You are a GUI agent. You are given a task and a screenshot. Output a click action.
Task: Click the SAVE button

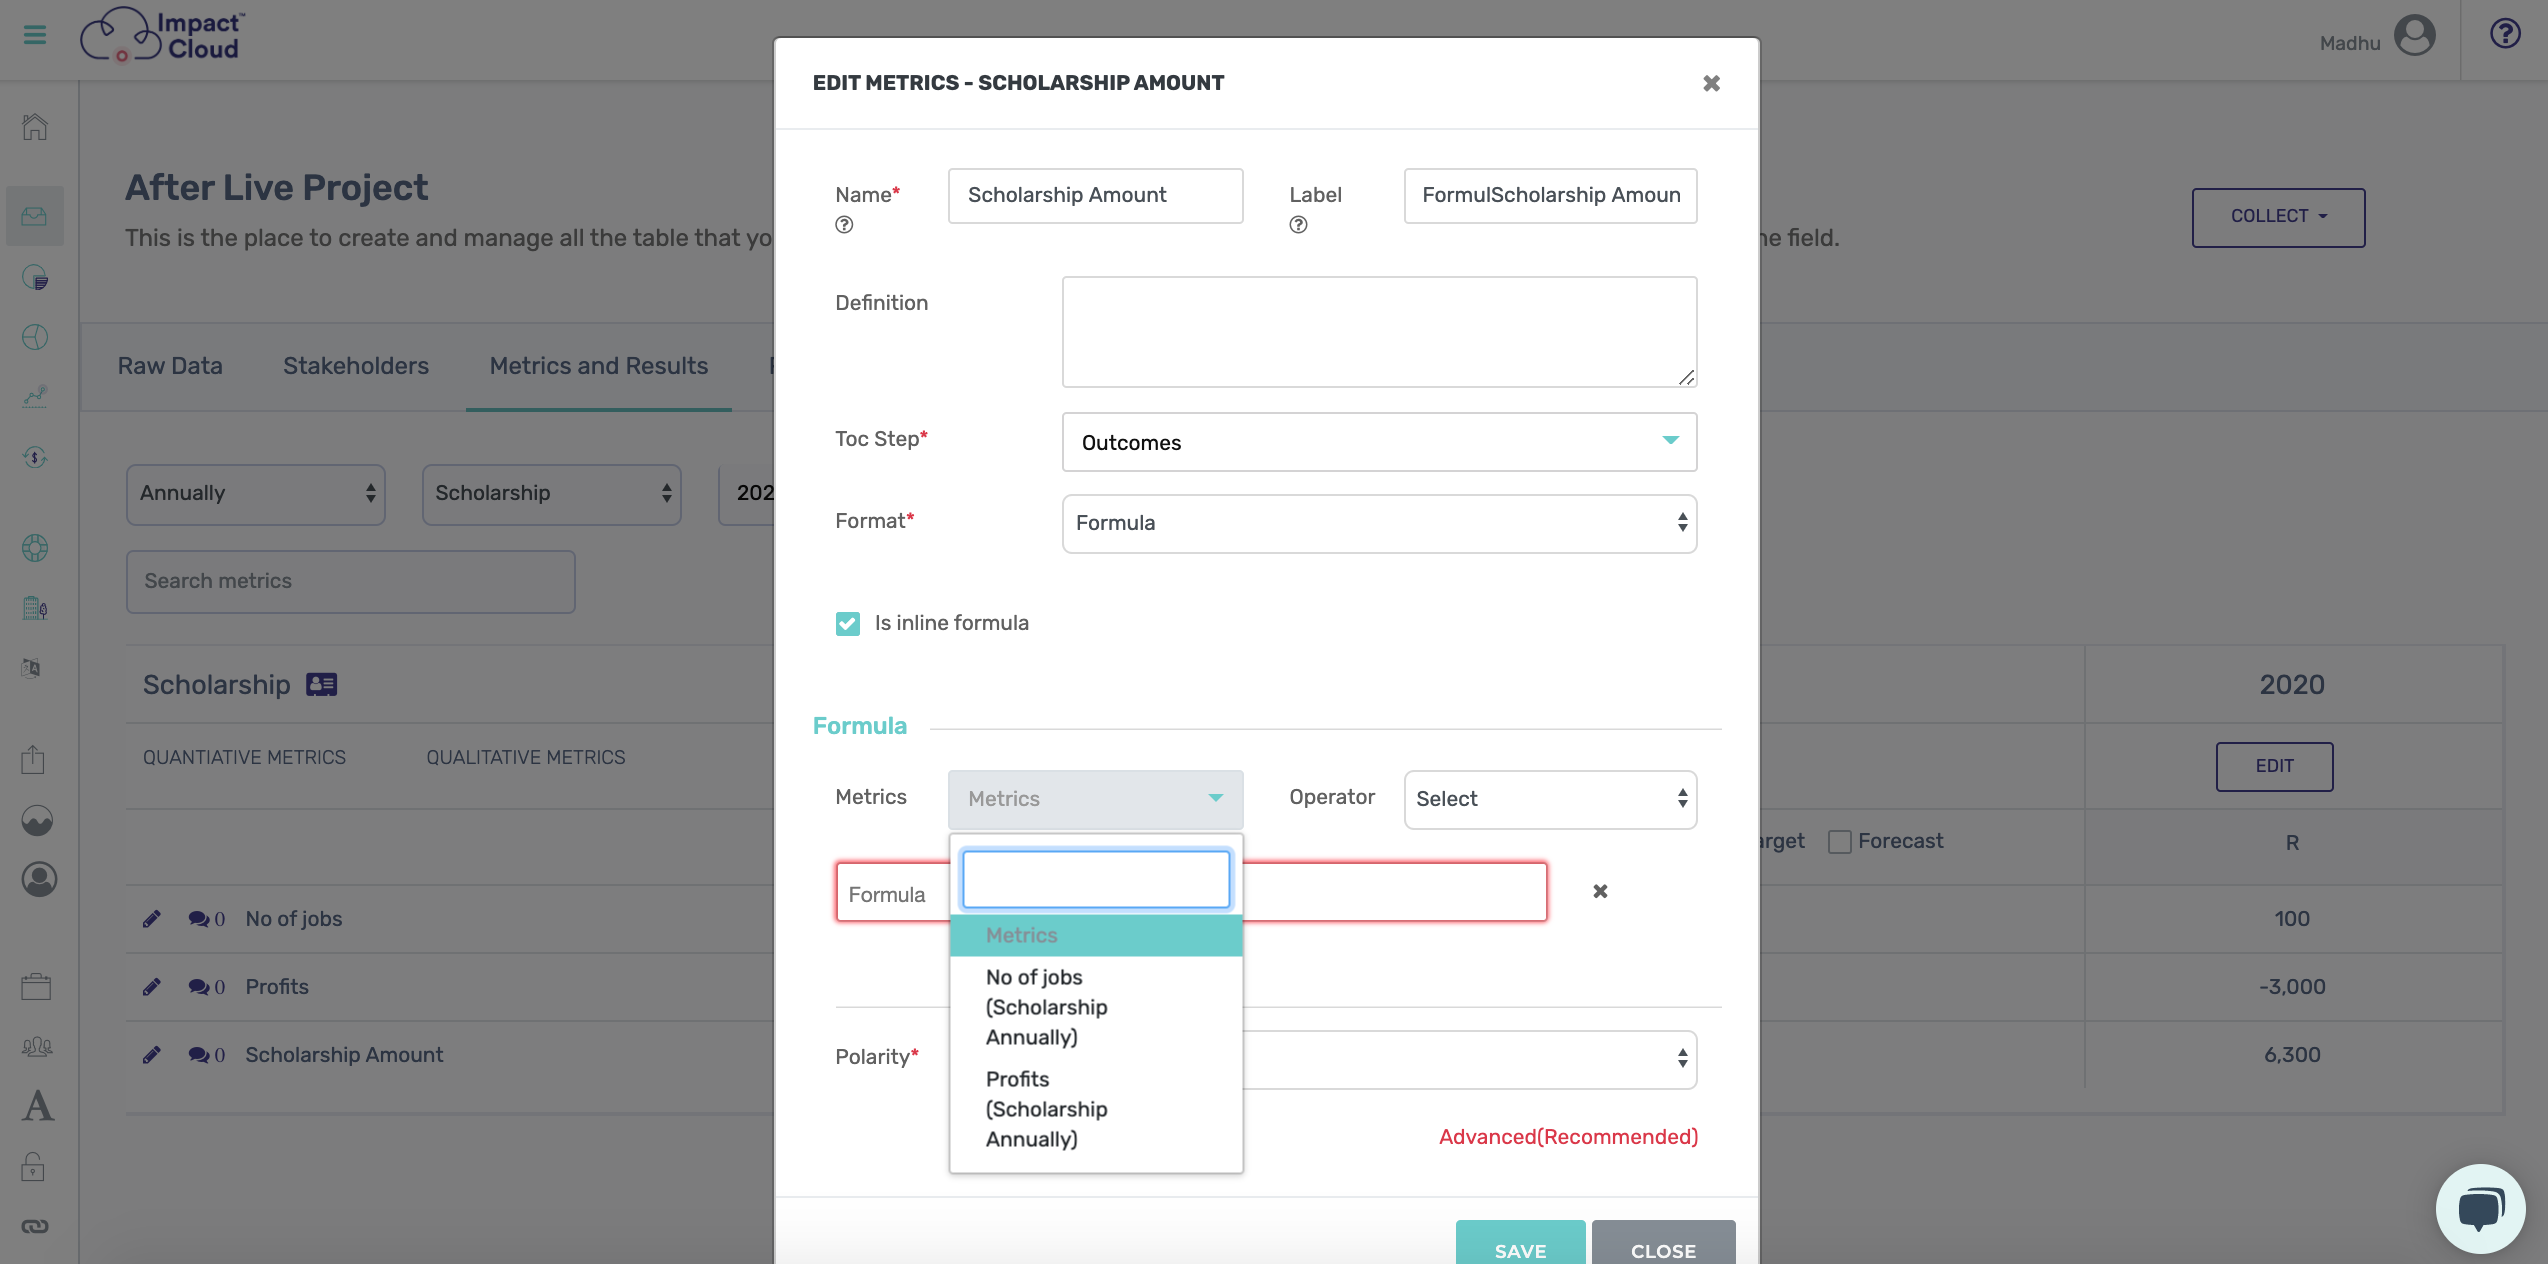1520,1244
